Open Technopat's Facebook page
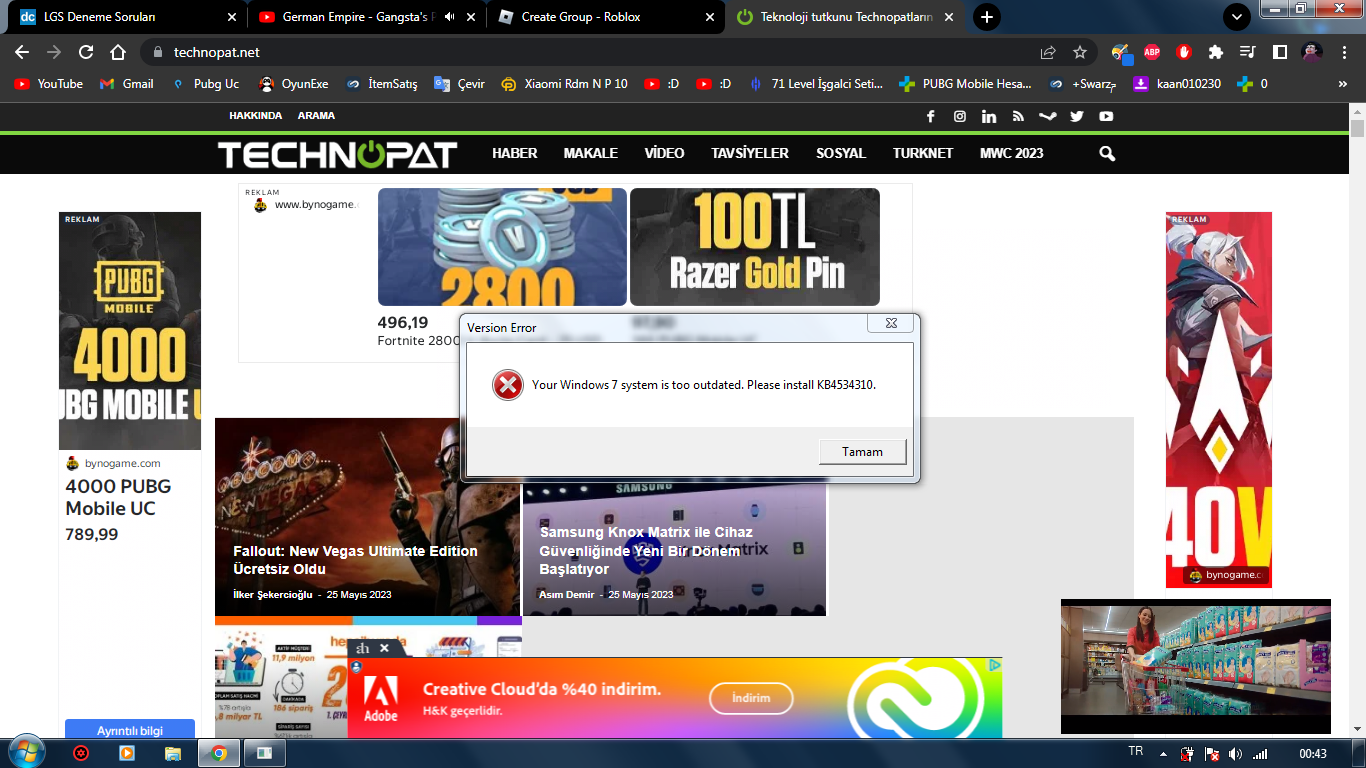The width and height of the screenshot is (1366, 768). tap(931, 116)
